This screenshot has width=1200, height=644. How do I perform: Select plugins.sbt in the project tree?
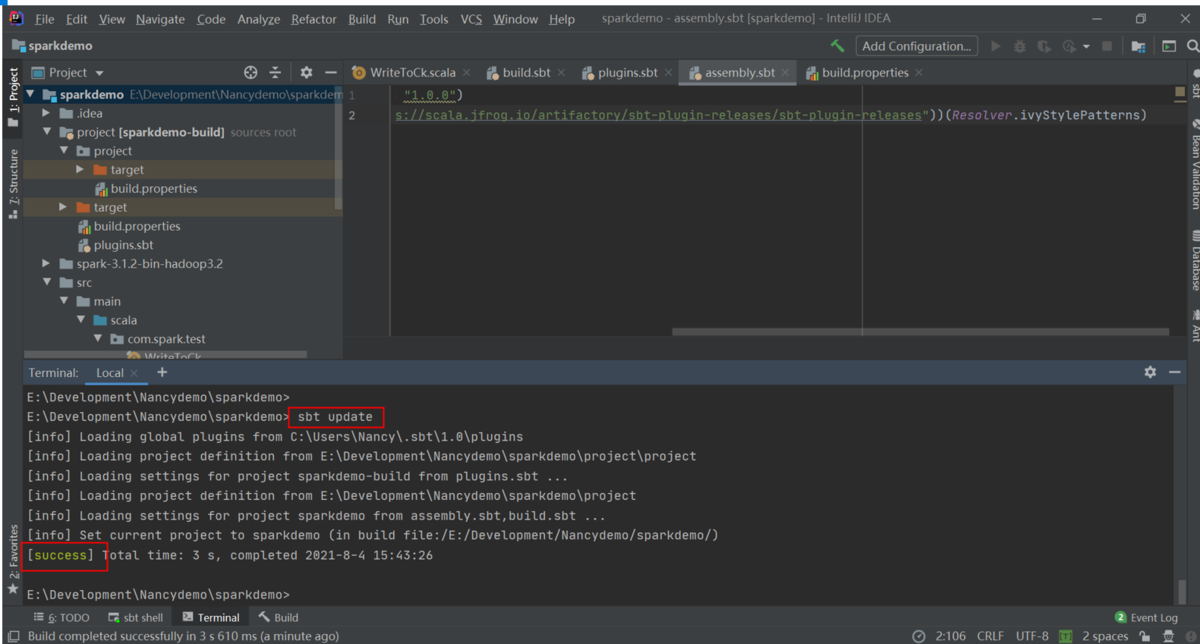[123, 245]
